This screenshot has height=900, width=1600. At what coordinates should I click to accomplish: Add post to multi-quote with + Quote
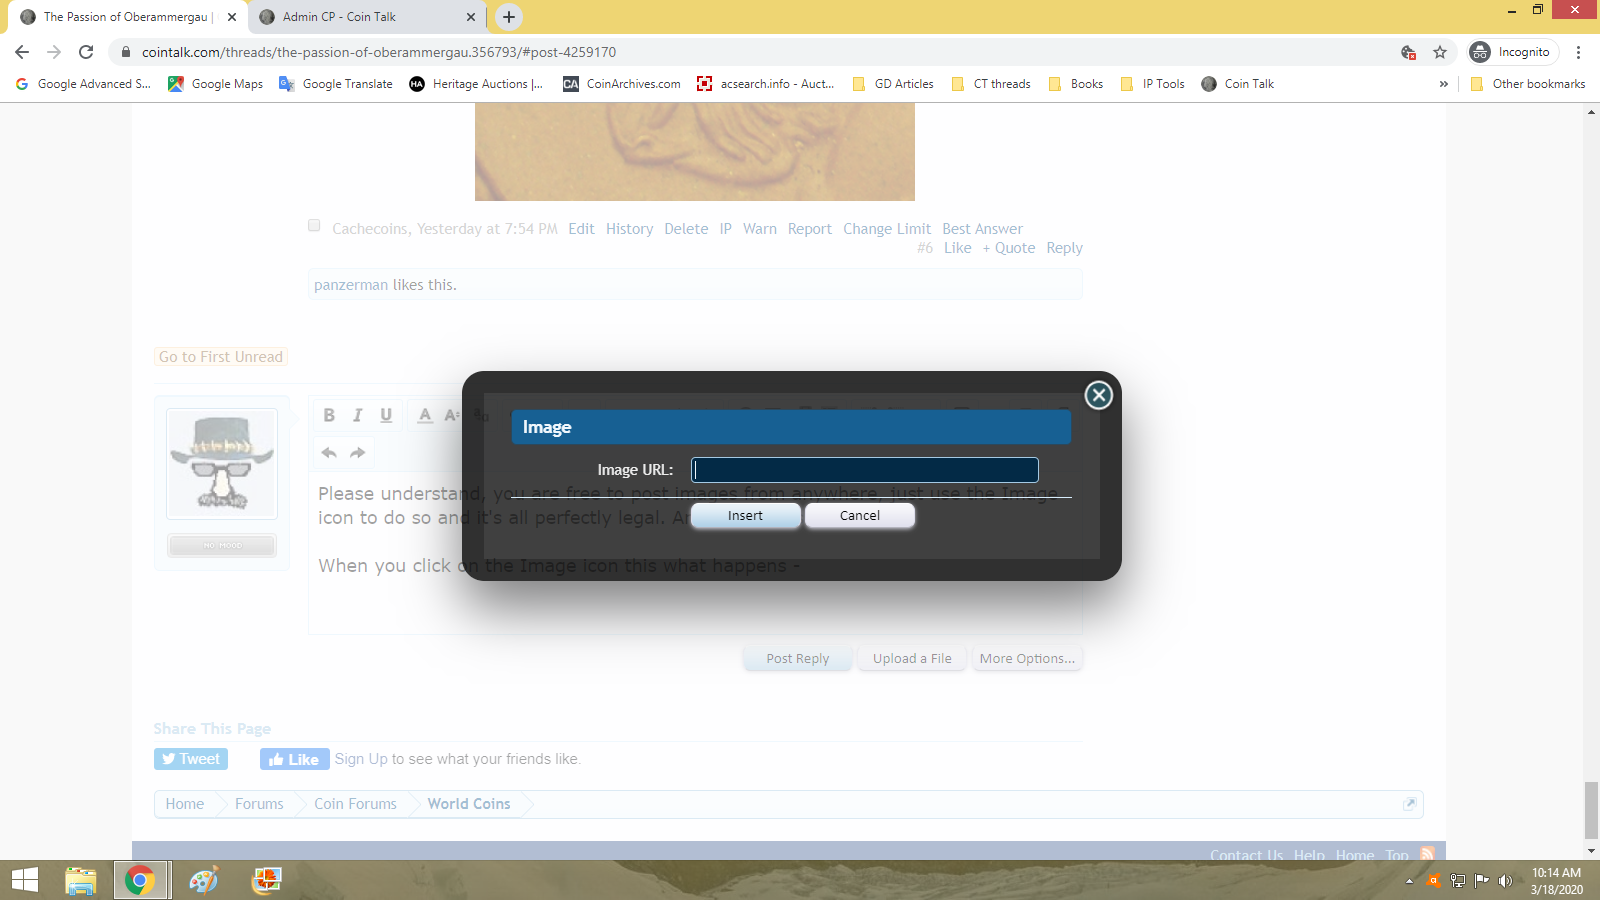[x=1009, y=248]
